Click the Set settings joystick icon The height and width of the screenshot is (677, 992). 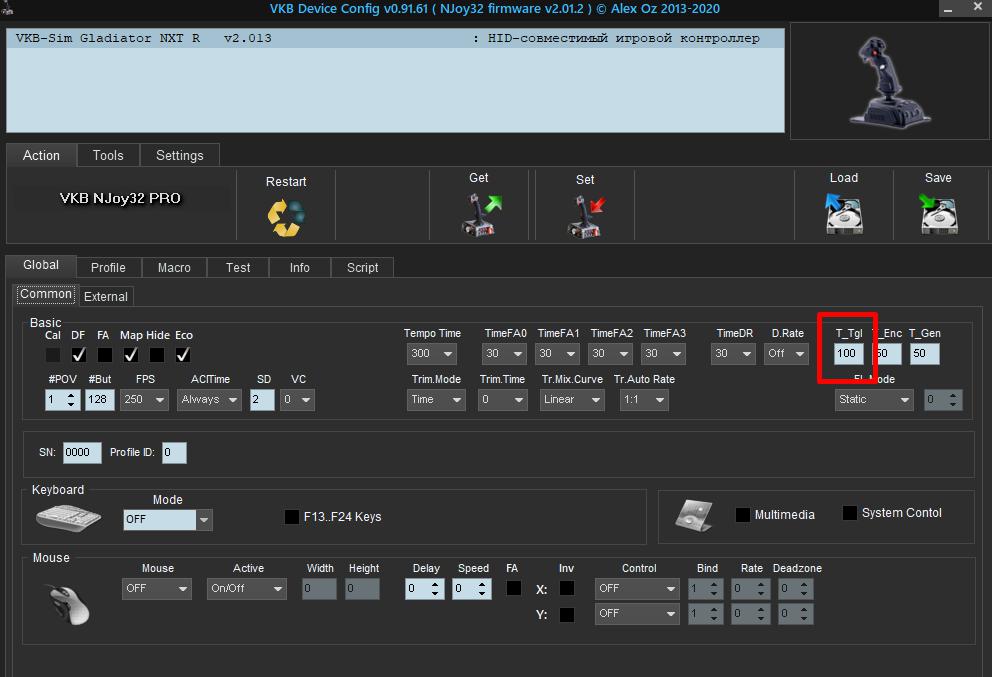click(586, 216)
